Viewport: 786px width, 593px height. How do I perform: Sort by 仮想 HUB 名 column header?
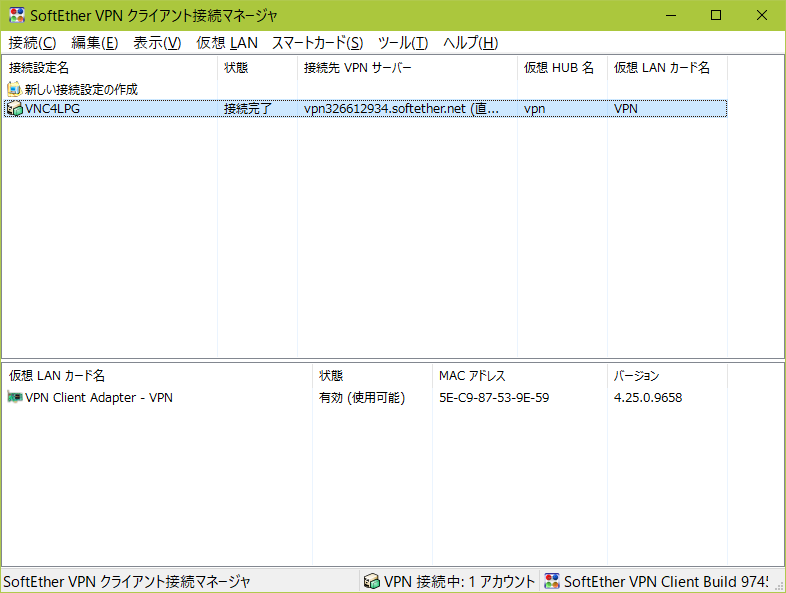[x=562, y=68]
